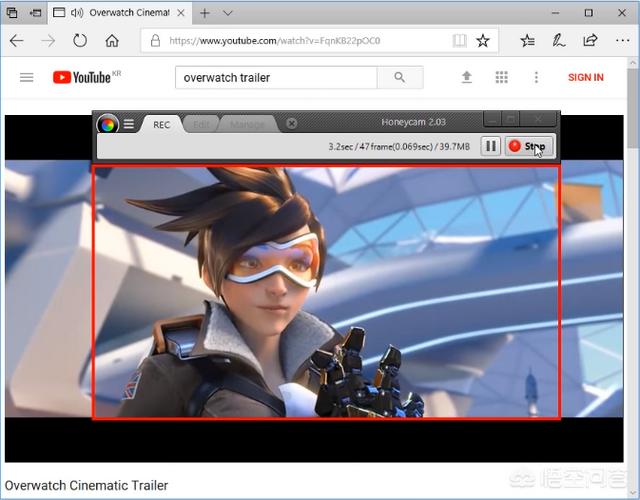Open the Honeycam hamburger menu
The width and height of the screenshot is (640, 500).
click(x=129, y=124)
